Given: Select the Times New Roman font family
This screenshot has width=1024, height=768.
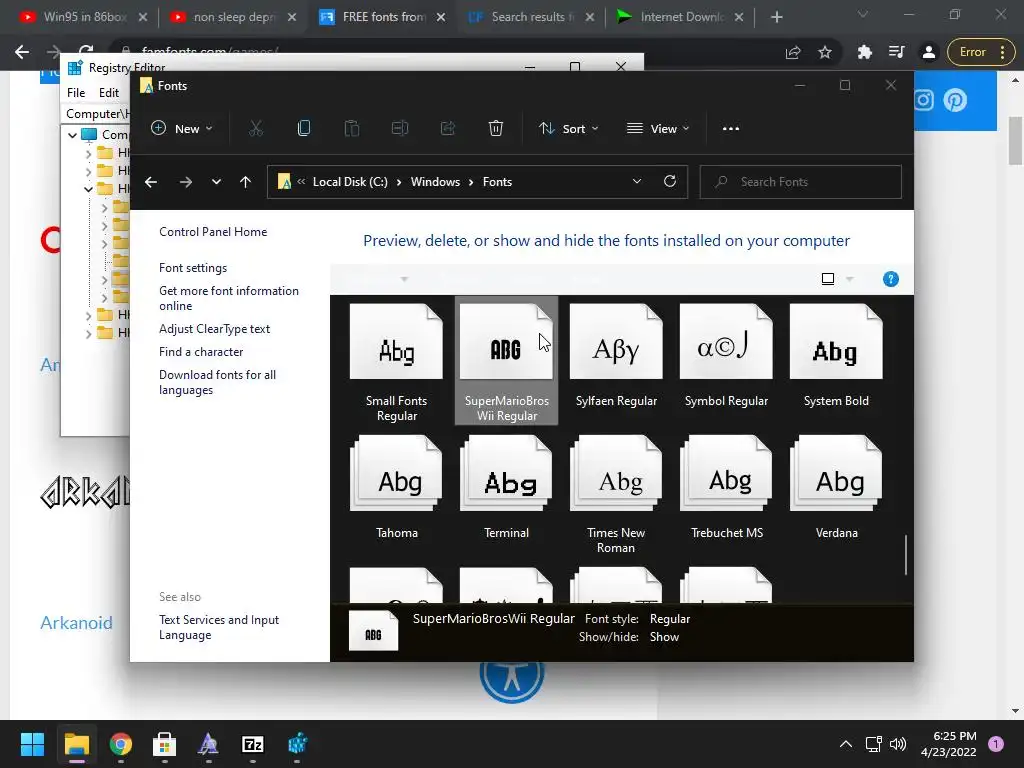Looking at the screenshot, I should point(616,494).
